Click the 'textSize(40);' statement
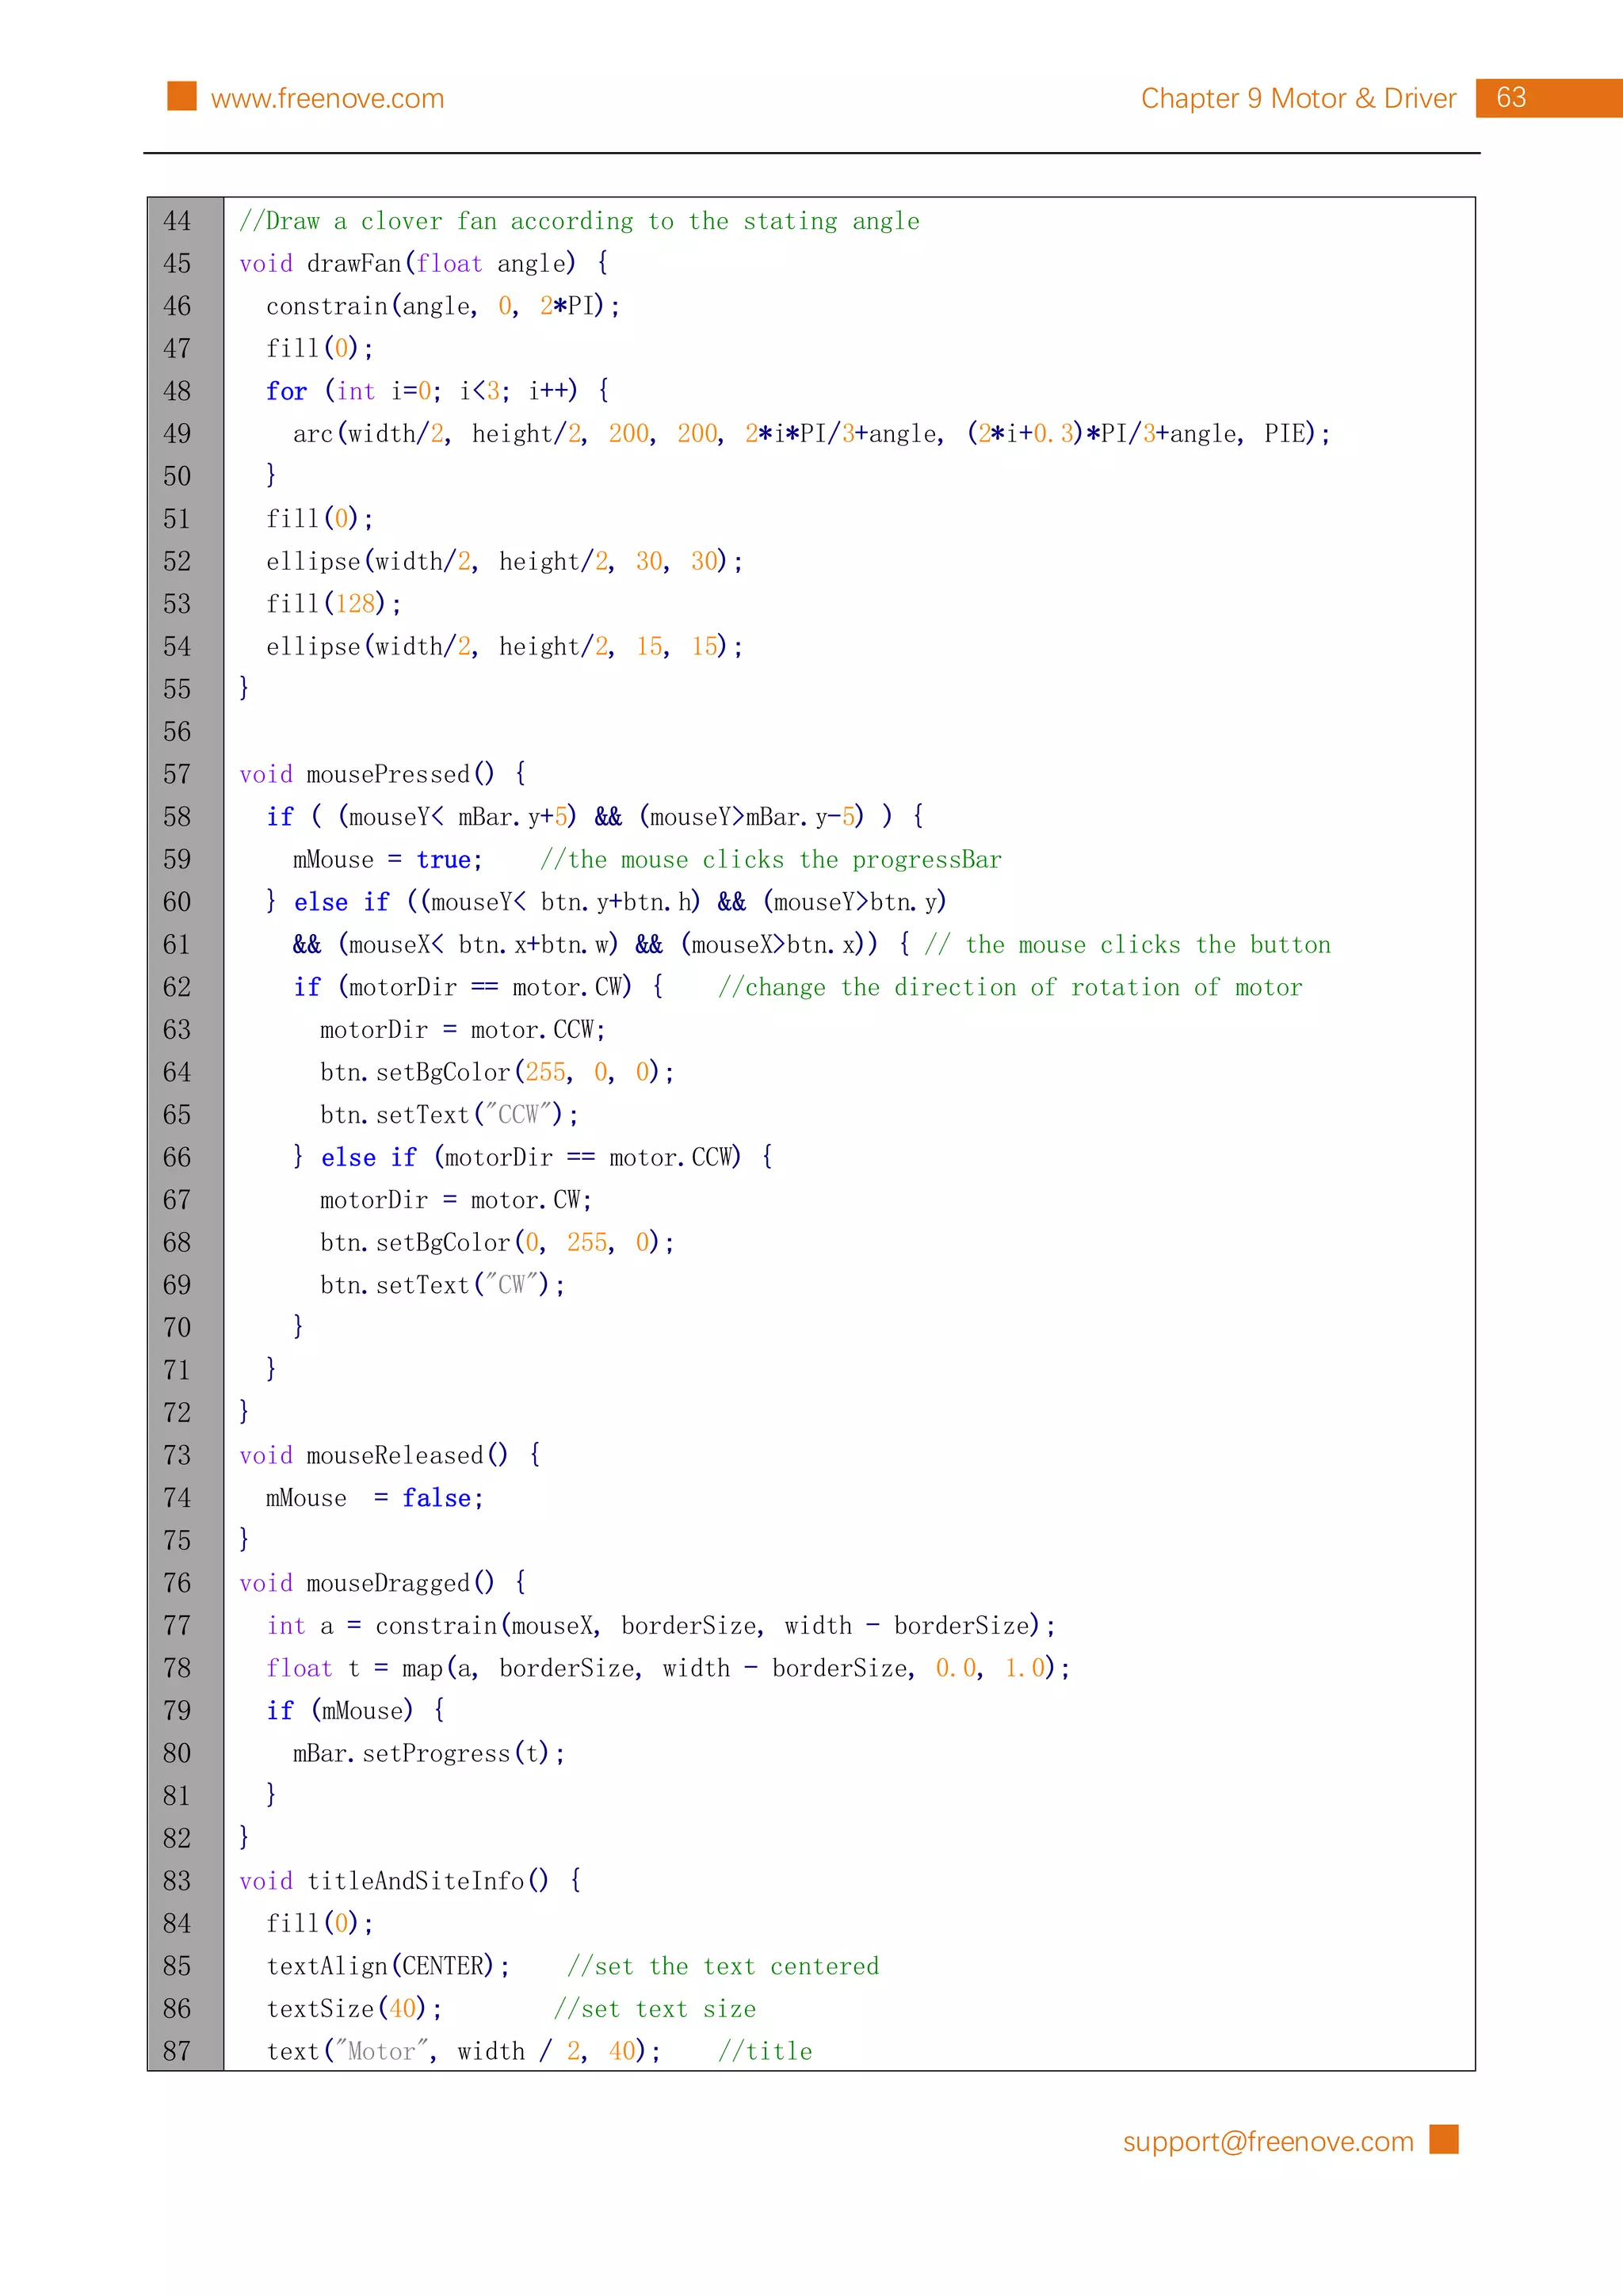This screenshot has width=1623, height=2296. click(x=354, y=2009)
